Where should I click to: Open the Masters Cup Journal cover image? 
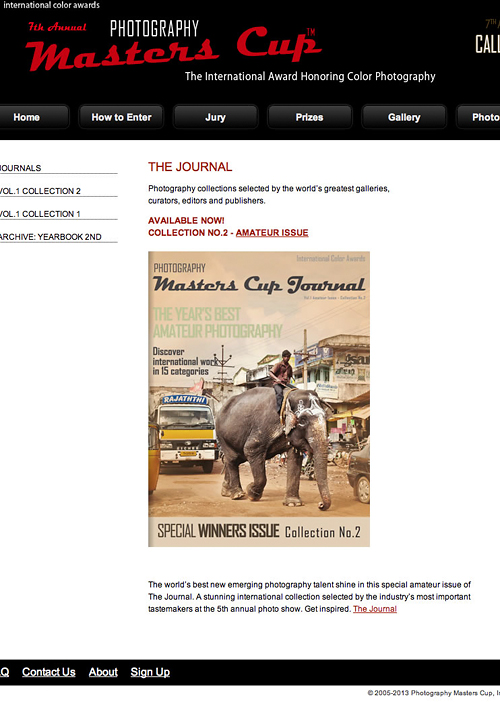pyautogui.click(x=259, y=399)
